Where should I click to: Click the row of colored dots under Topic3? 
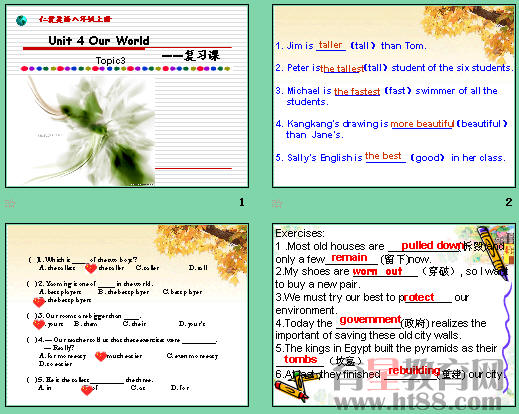tap(125, 69)
